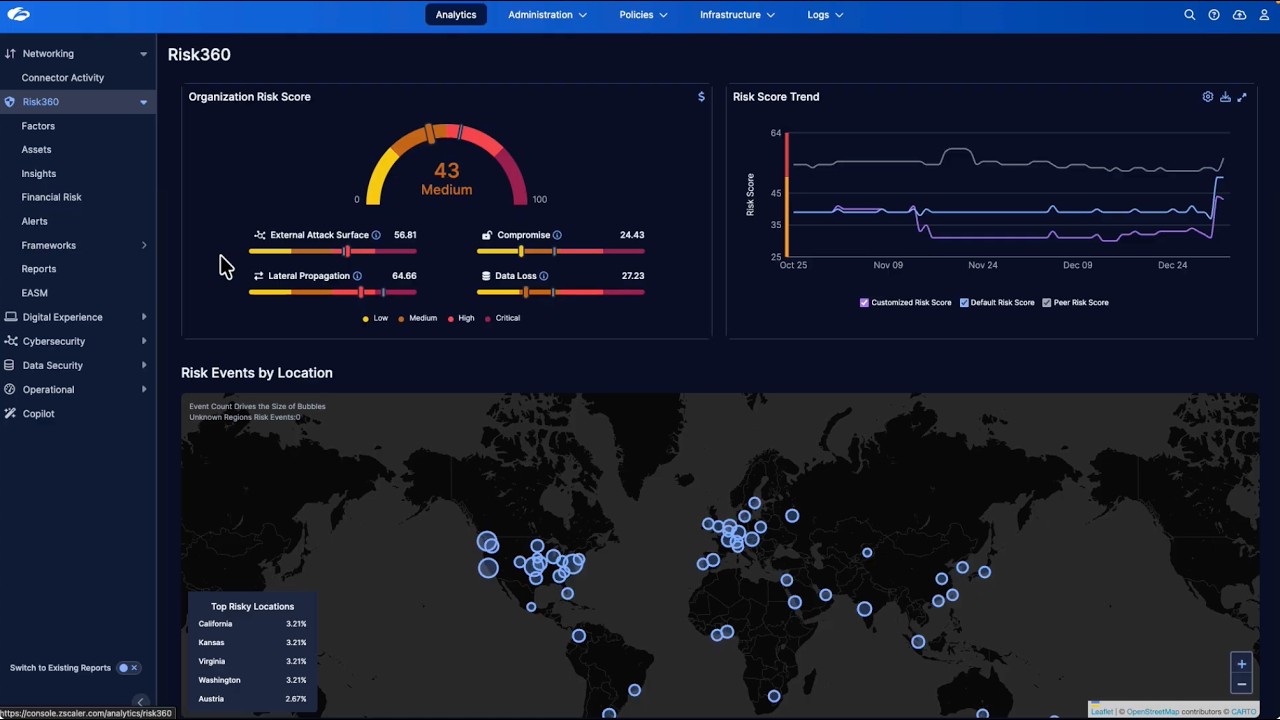Click the dollar sign financial risk icon

(x=701, y=97)
